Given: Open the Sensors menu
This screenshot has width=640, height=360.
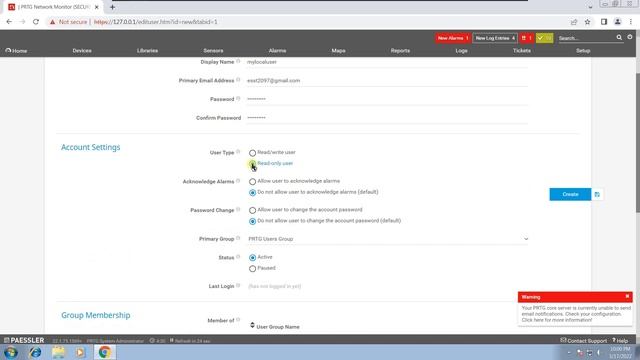Looking at the screenshot, I should click(x=213, y=51).
